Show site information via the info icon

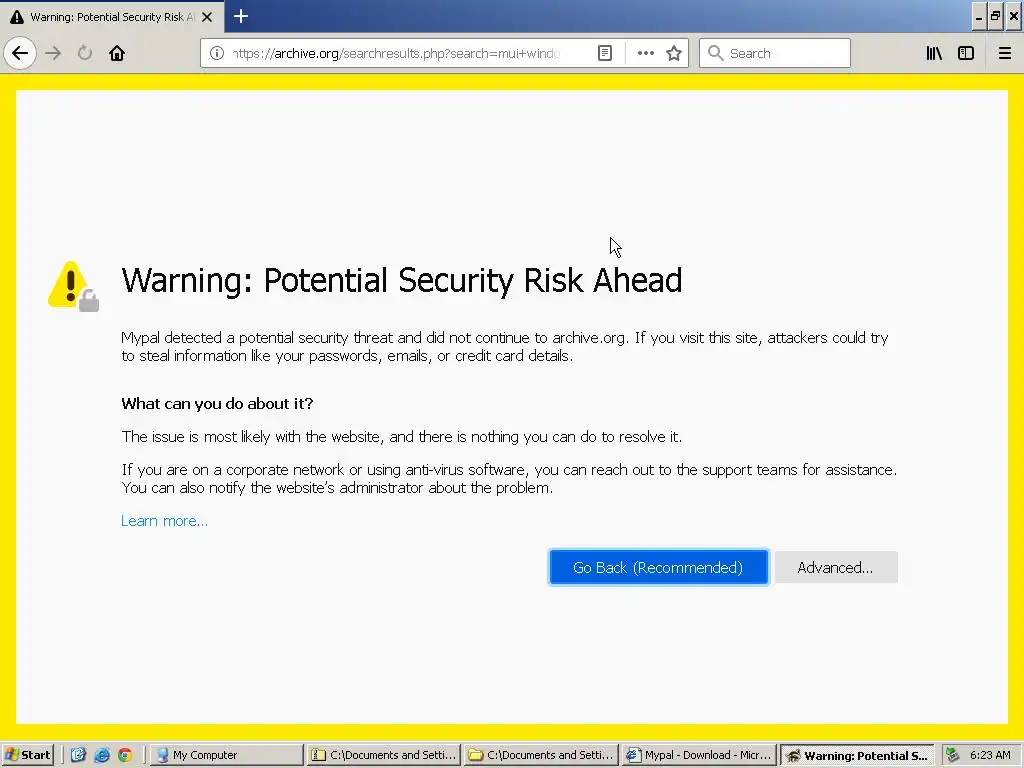coord(217,53)
